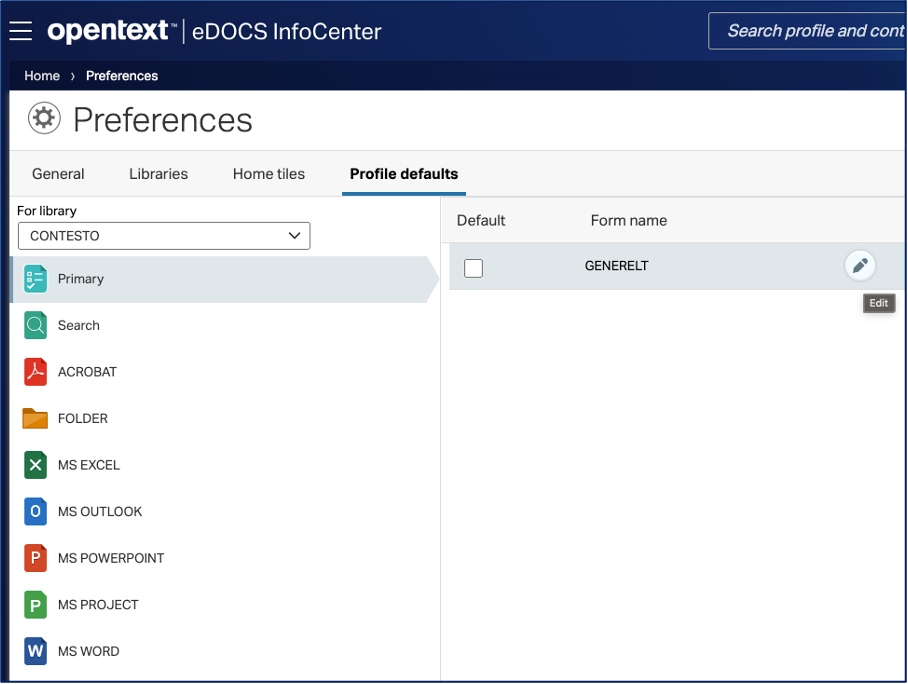
Task: Select the MS WORD label
Action: pyautogui.click(x=89, y=651)
